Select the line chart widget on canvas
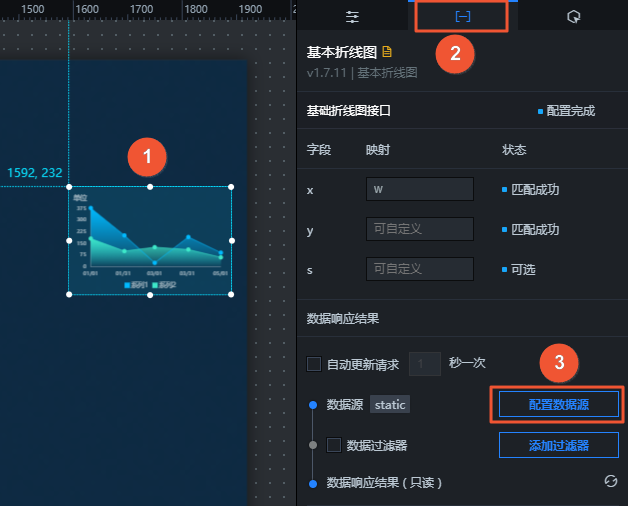Viewport: 628px width, 506px height. pos(150,240)
